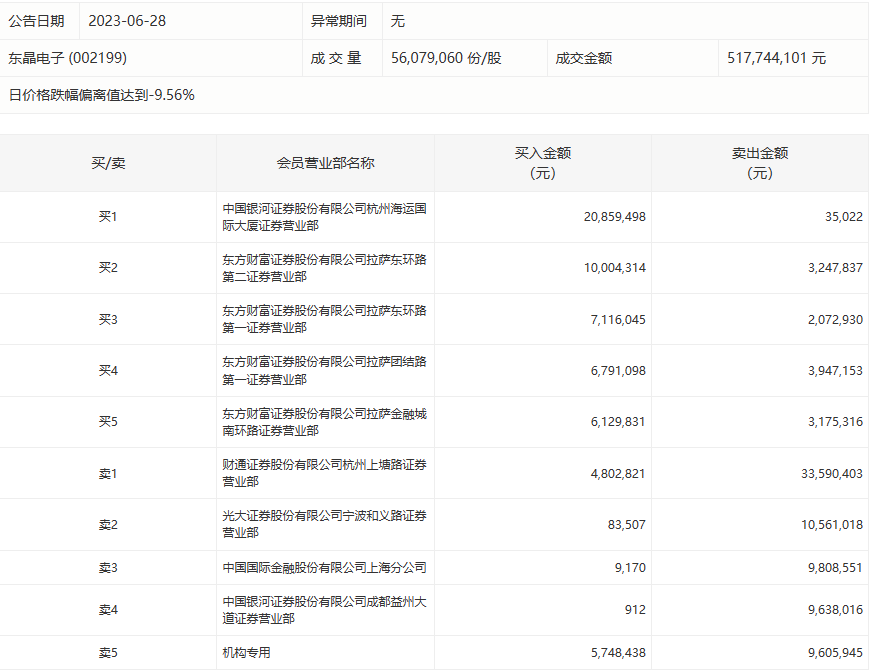Select row label 买1
Image resolution: width=870 pixels, height=672 pixels.
click(x=108, y=216)
